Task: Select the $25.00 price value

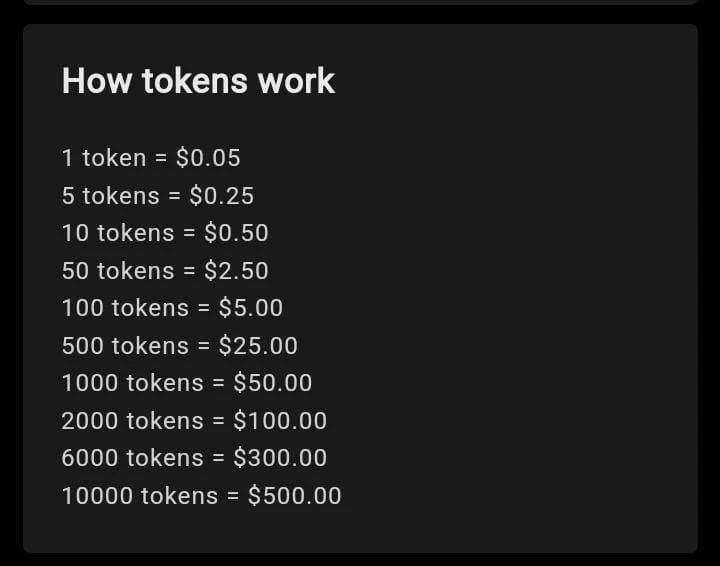Action: (258, 346)
